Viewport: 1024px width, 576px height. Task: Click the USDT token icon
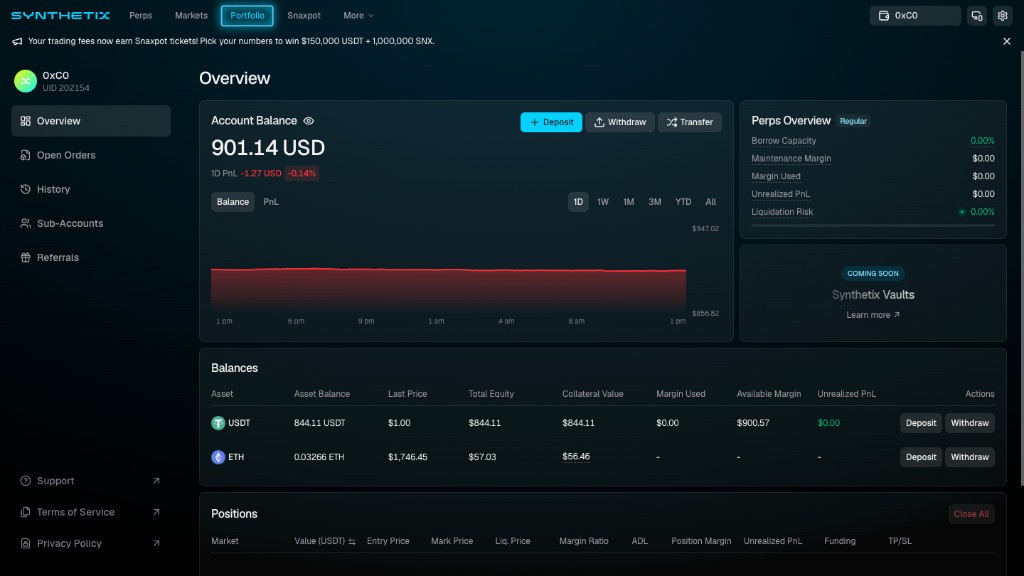tap(218, 423)
